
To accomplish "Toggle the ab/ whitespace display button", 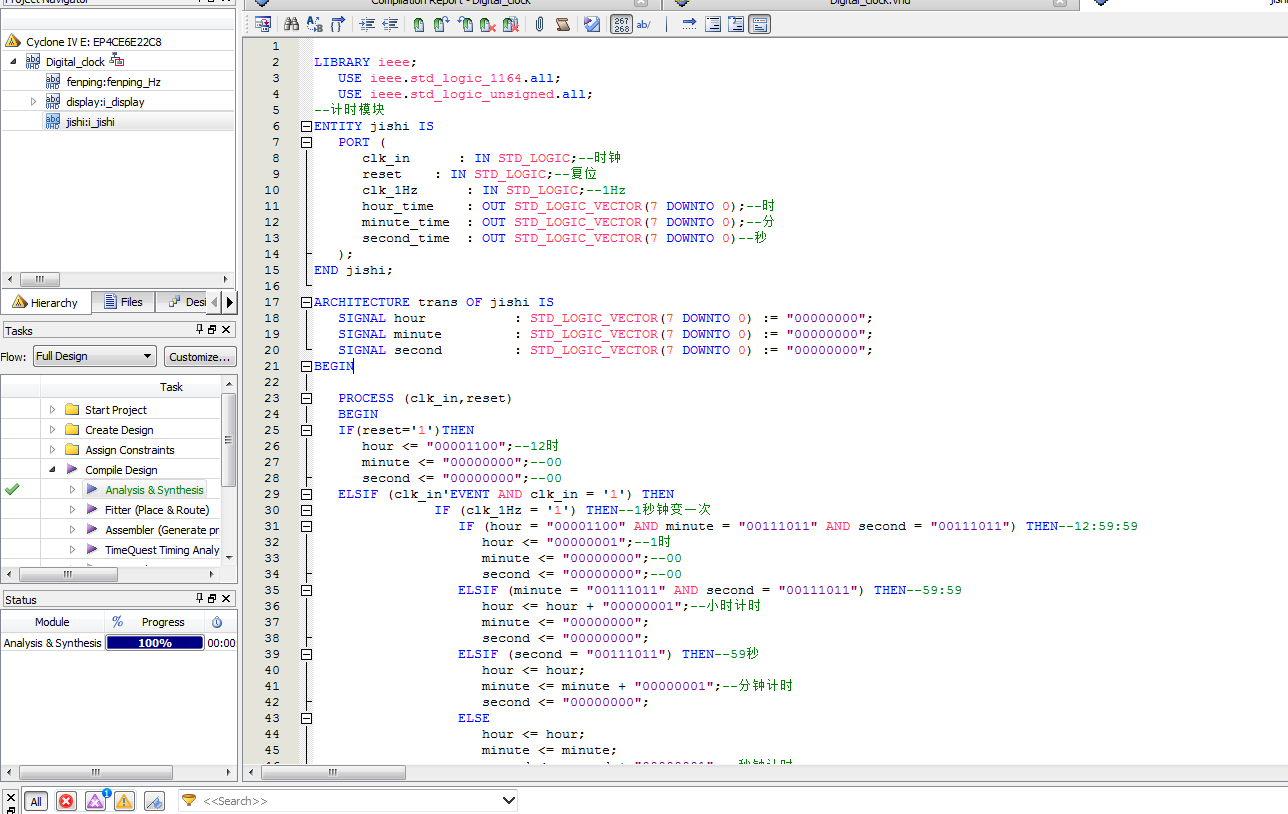I will (644, 24).
